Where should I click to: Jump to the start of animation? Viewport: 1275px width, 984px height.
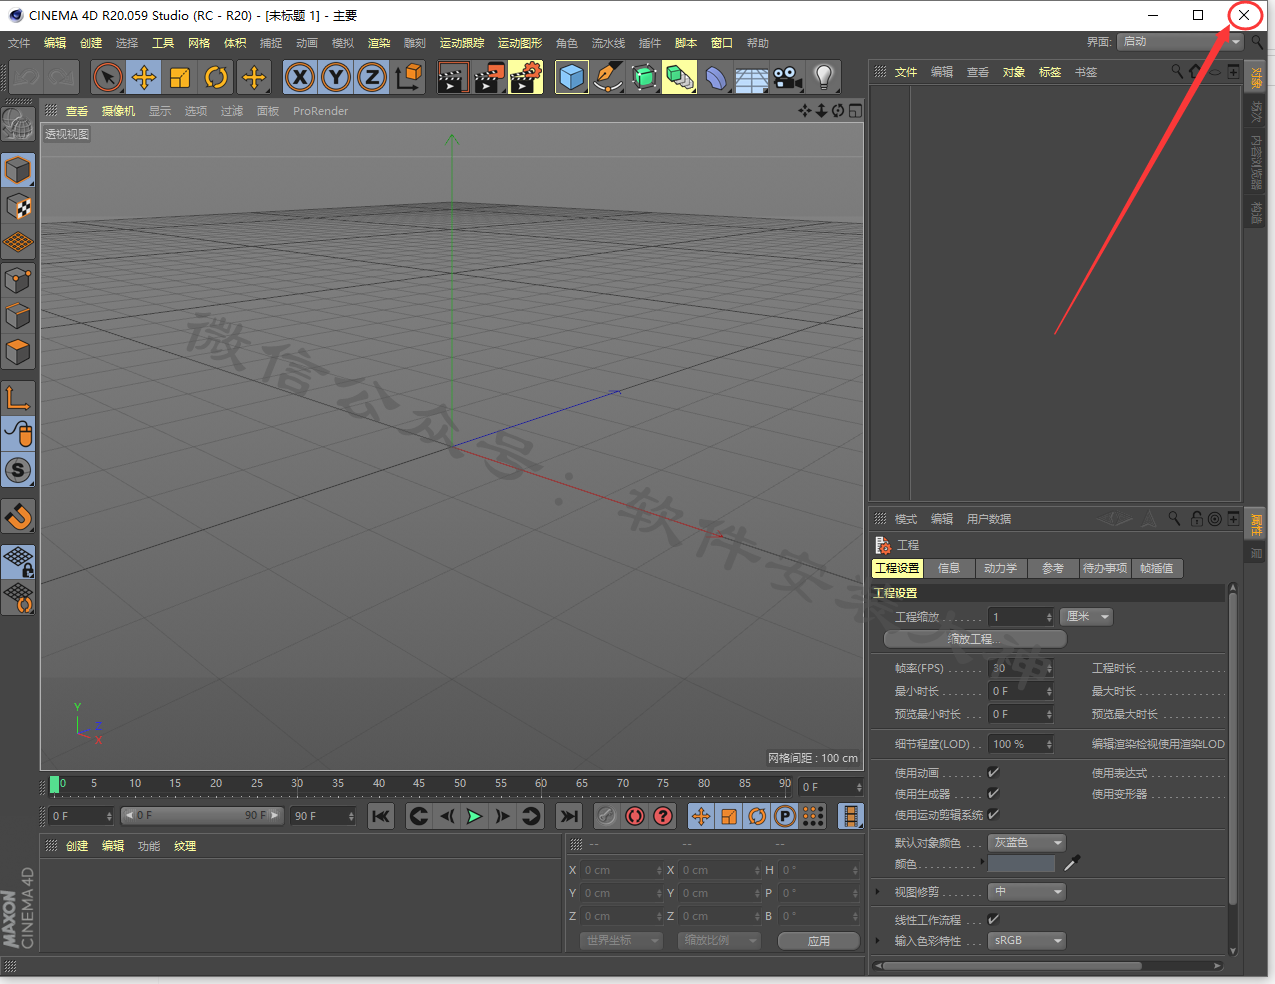(x=381, y=817)
